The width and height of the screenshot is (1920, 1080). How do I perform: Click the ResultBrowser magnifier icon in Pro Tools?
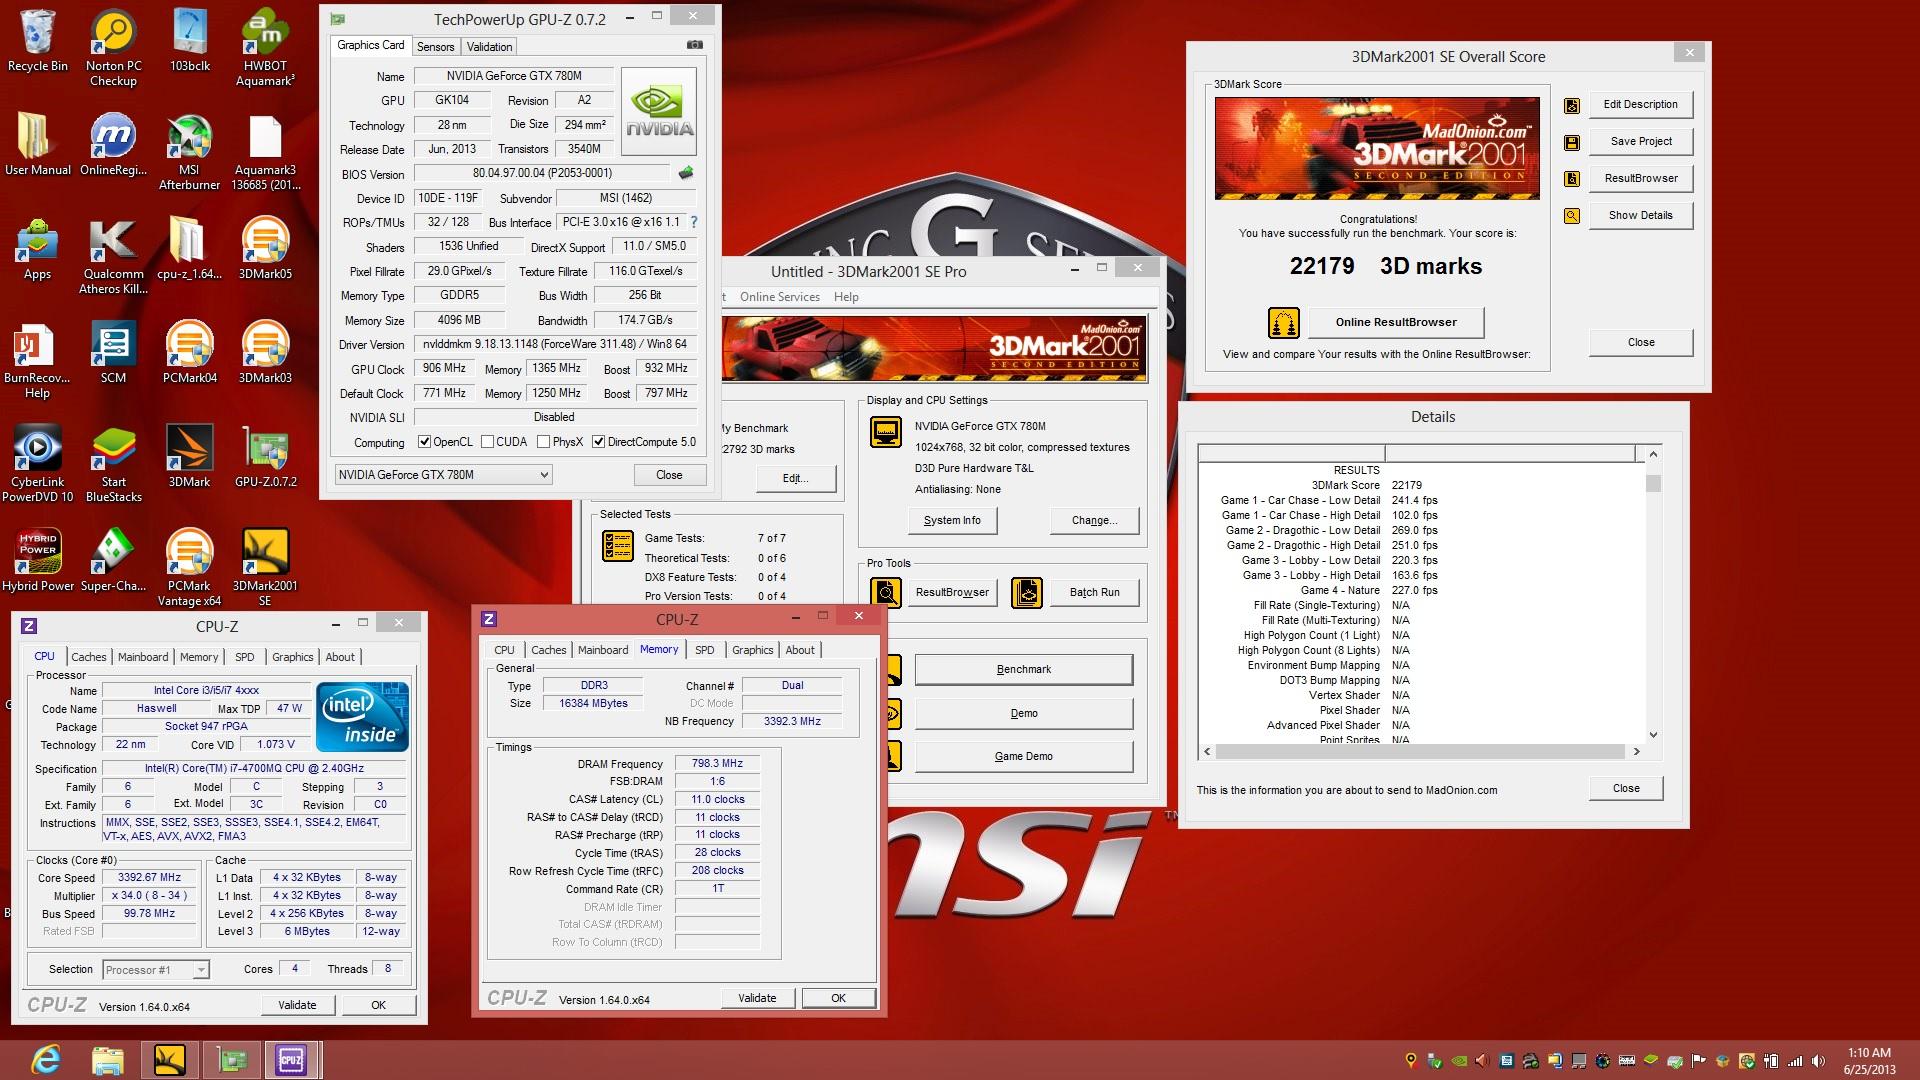pos(886,593)
